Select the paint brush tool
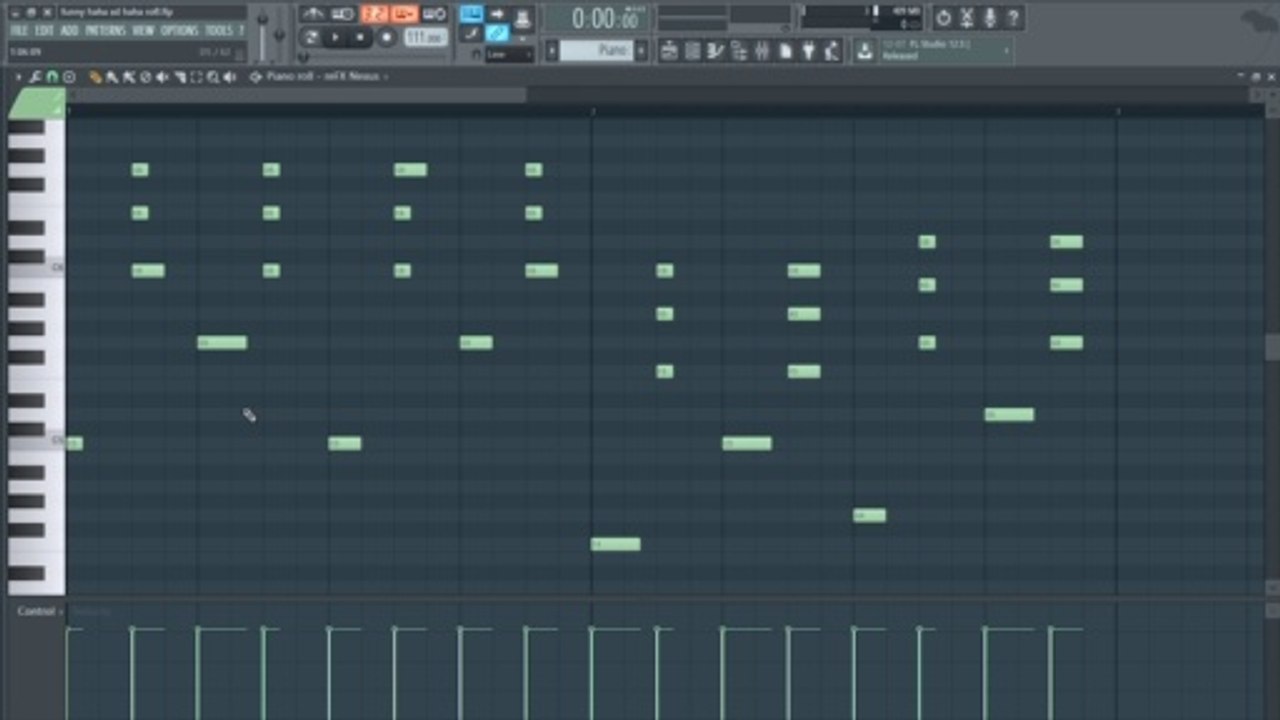Screen dimensions: 1280x720 [x=112, y=76]
